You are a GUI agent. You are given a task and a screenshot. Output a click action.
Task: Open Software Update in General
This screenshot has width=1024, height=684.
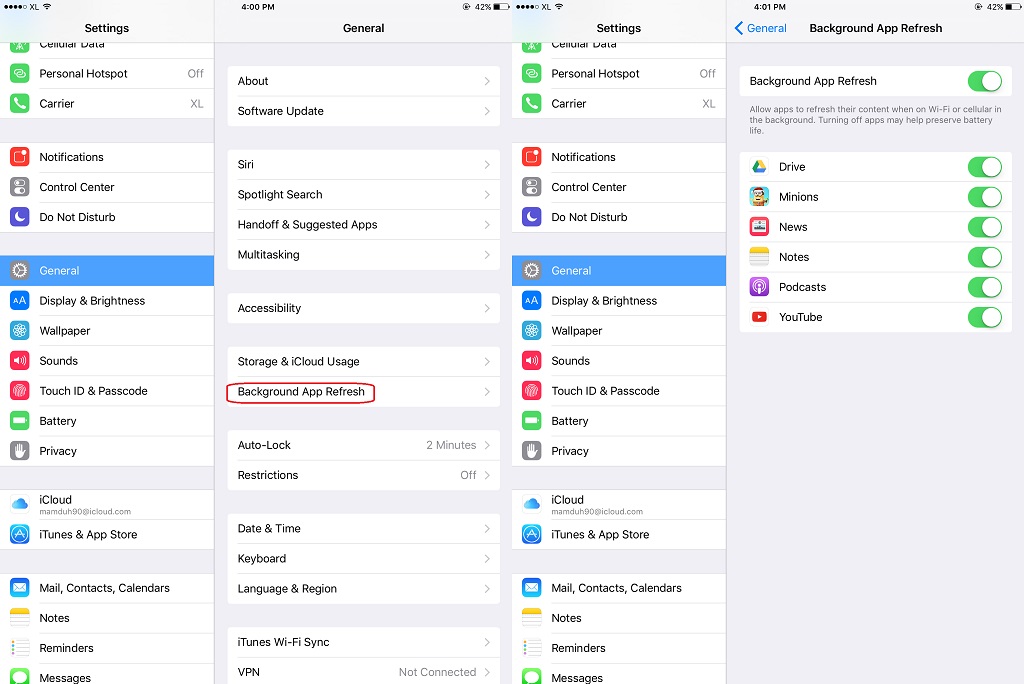pos(364,111)
